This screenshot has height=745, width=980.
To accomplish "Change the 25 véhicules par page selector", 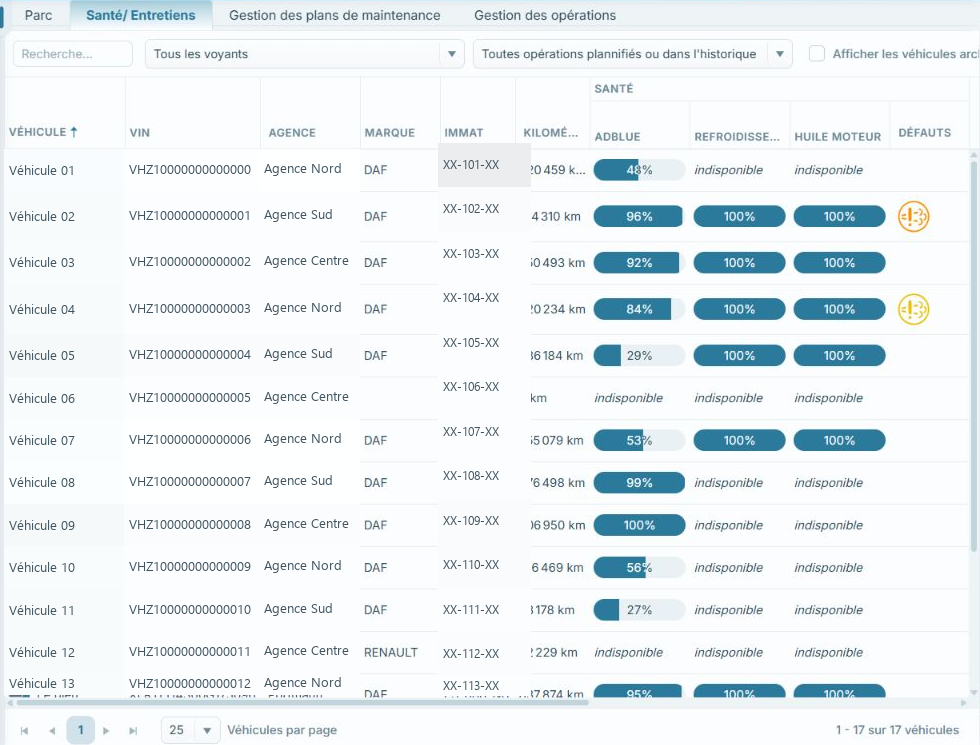I will point(191,730).
